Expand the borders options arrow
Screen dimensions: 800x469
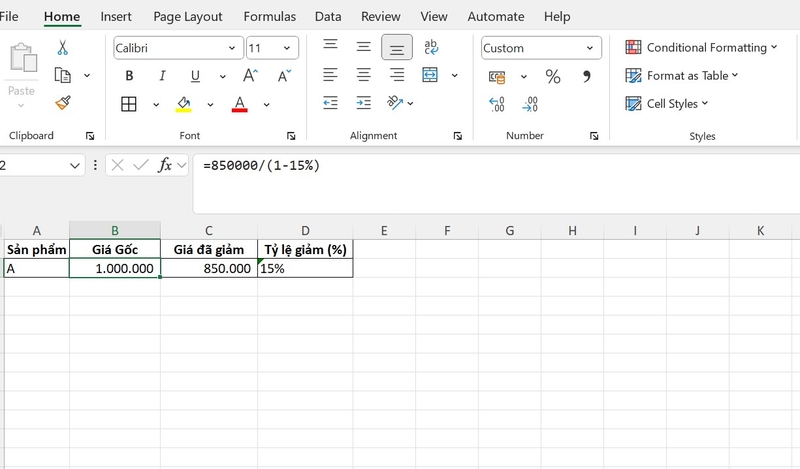(156, 105)
